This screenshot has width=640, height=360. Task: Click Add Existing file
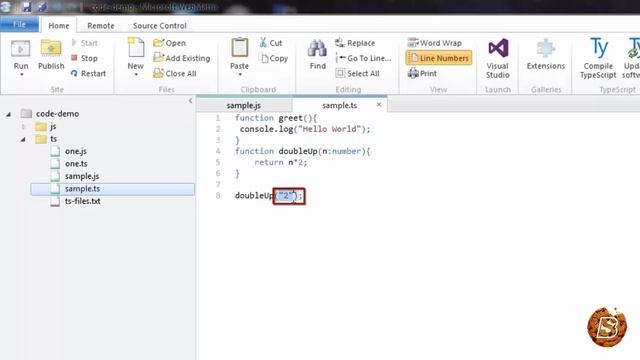pyautogui.click(x=182, y=58)
